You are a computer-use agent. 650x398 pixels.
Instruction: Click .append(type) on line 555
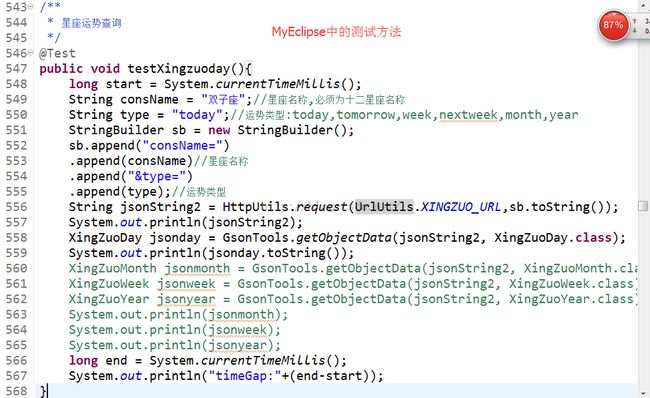coord(116,192)
